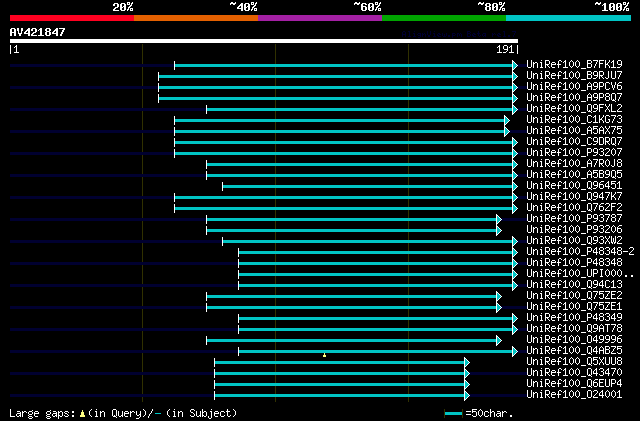Select the UniRef100_C9DRQ7 label

pyautogui.click(x=574, y=141)
